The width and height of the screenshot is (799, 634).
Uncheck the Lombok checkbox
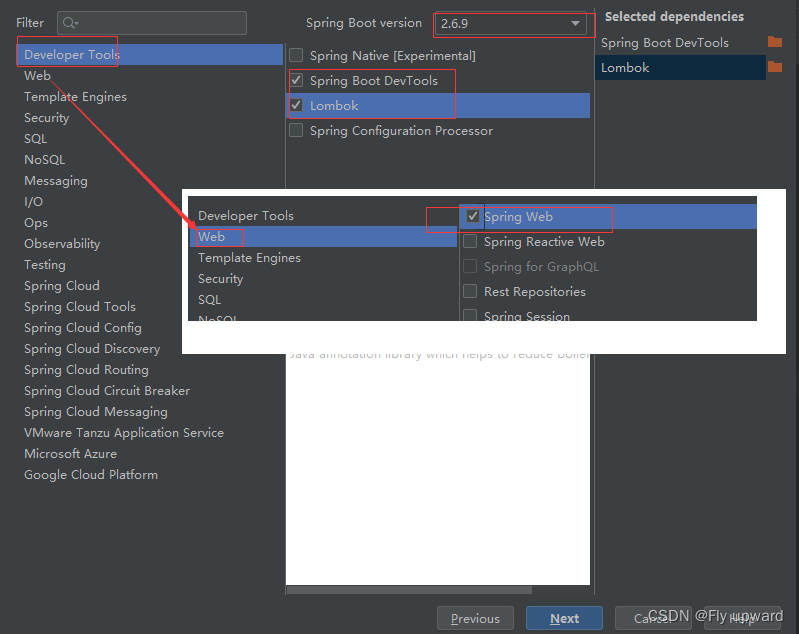(x=296, y=105)
